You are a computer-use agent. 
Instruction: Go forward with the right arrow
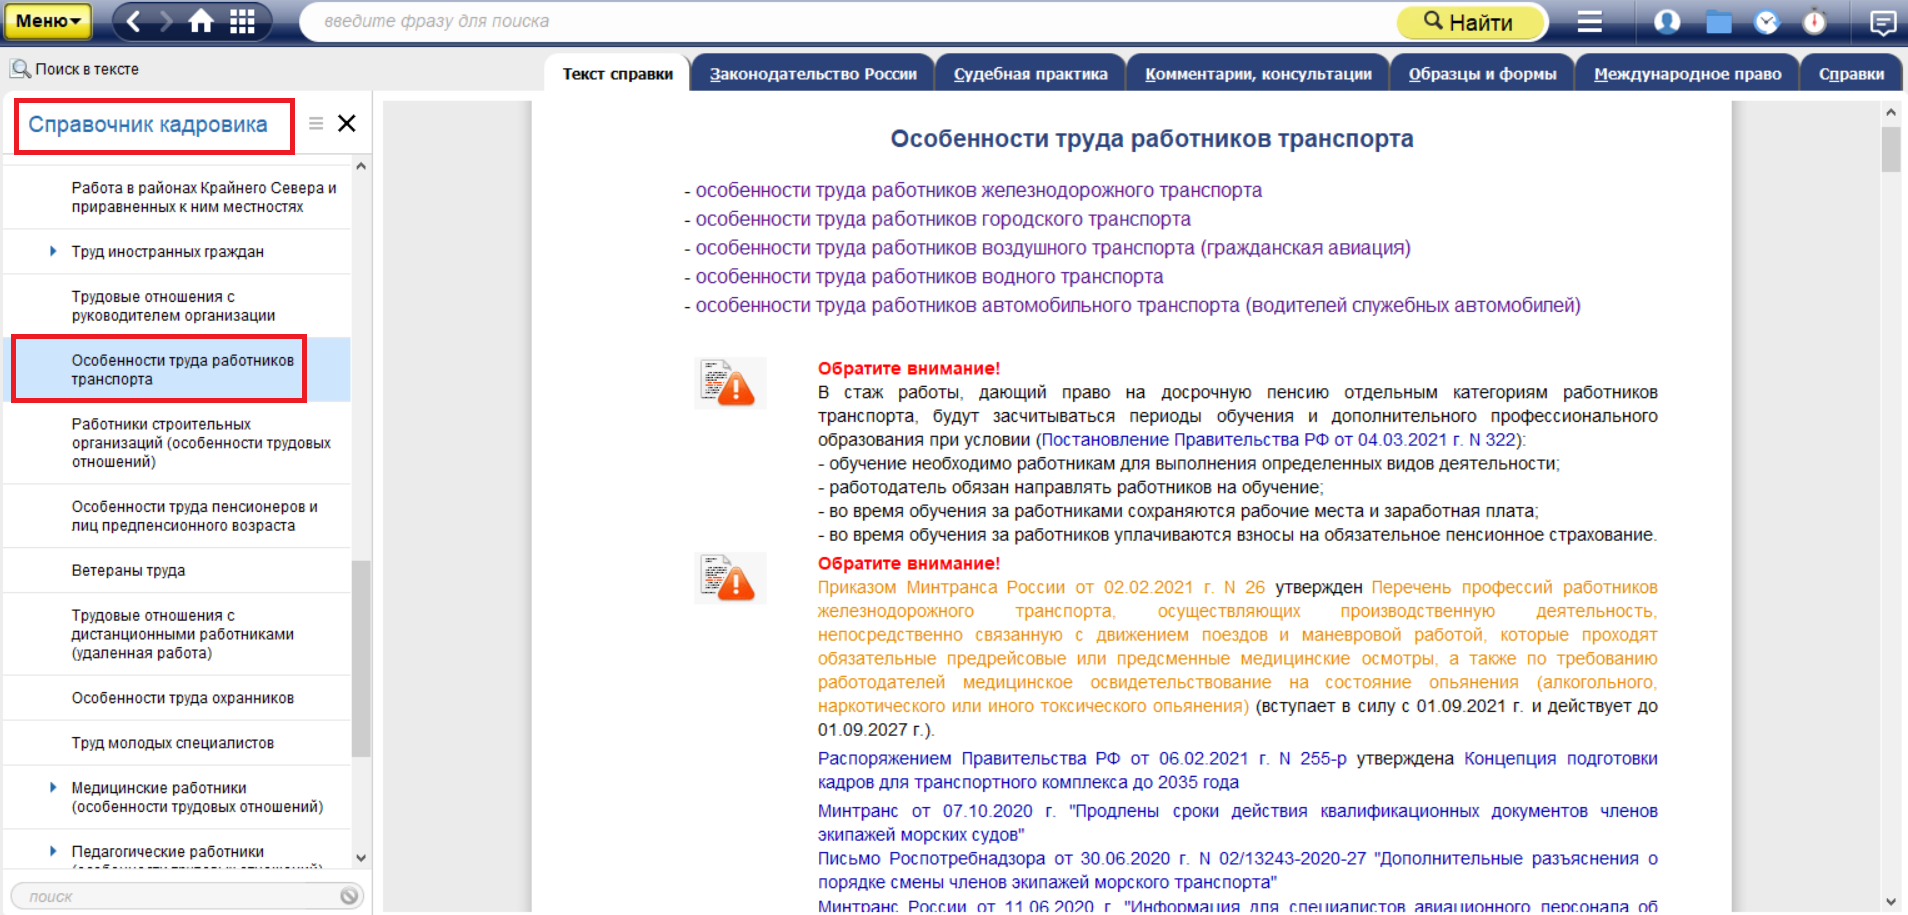point(166,21)
